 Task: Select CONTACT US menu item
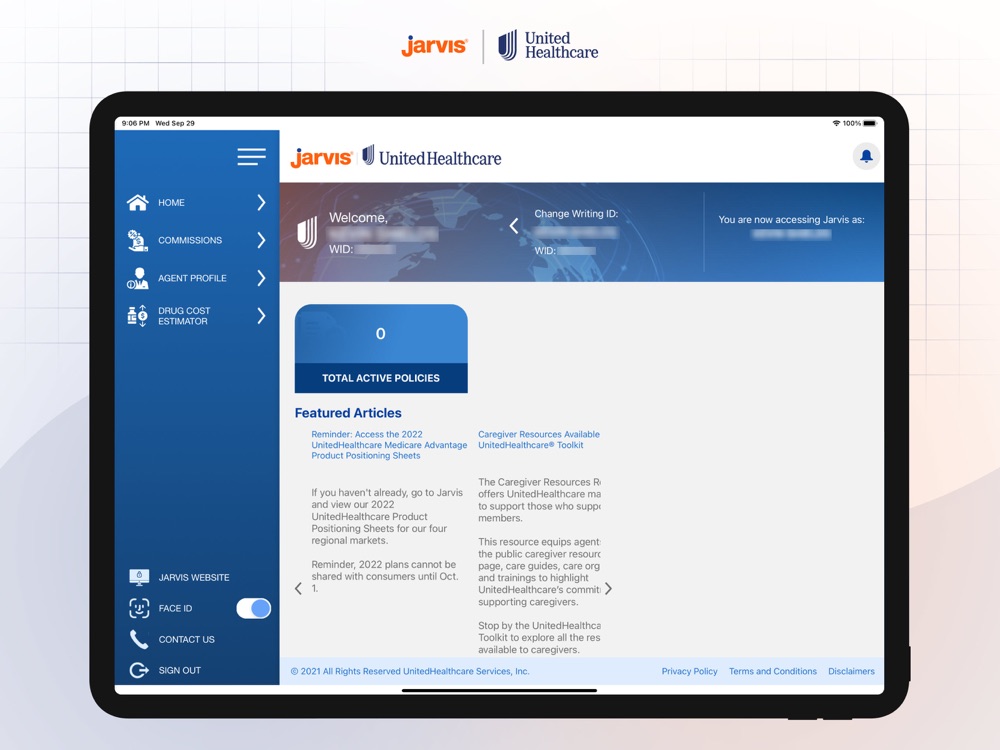click(187, 639)
